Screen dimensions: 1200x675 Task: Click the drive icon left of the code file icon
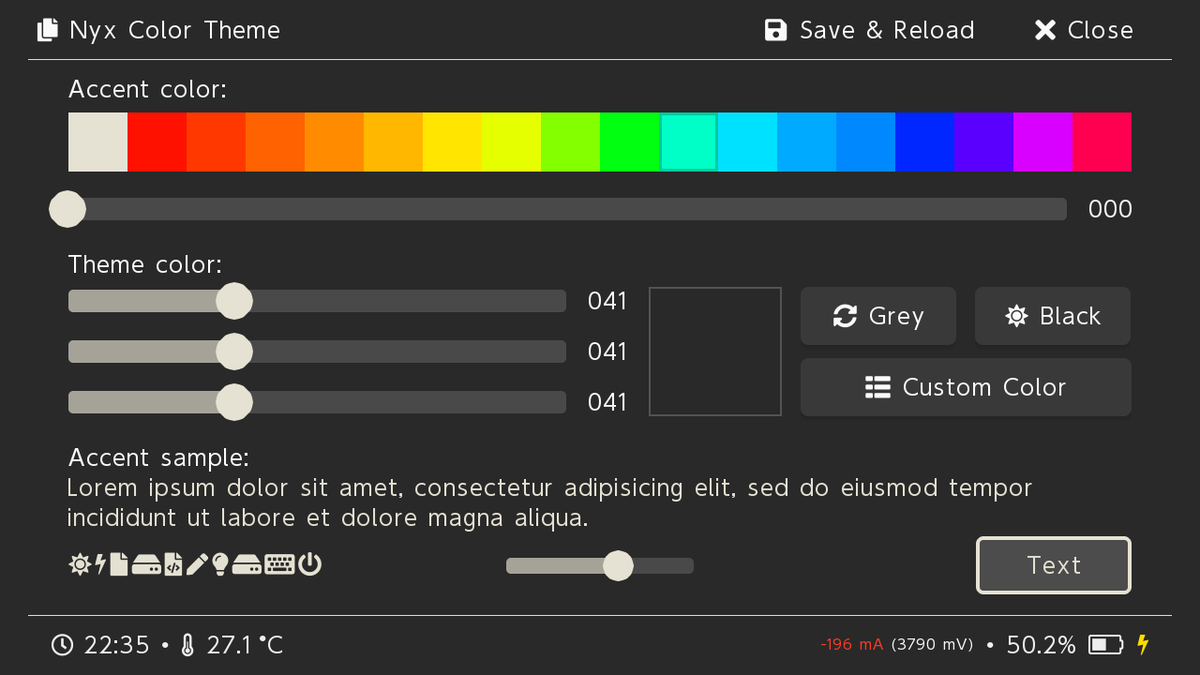click(x=146, y=564)
